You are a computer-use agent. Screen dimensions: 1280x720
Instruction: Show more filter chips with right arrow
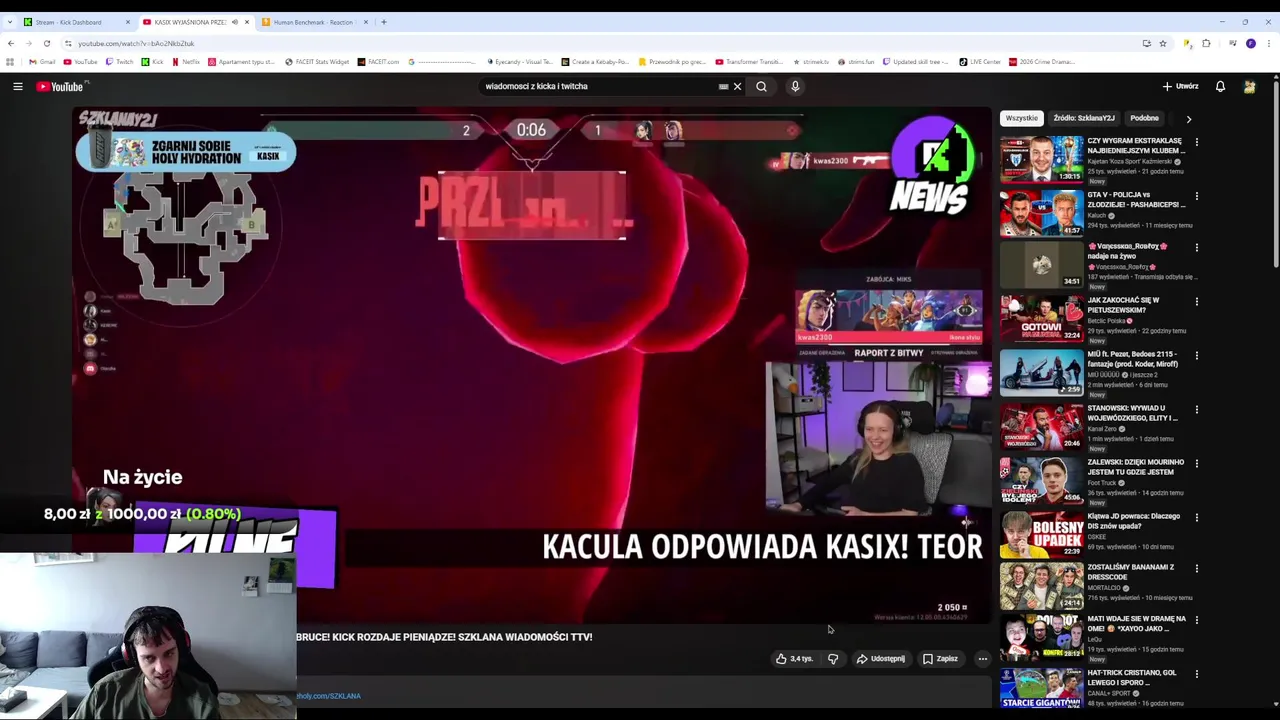[x=1189, y=119]
